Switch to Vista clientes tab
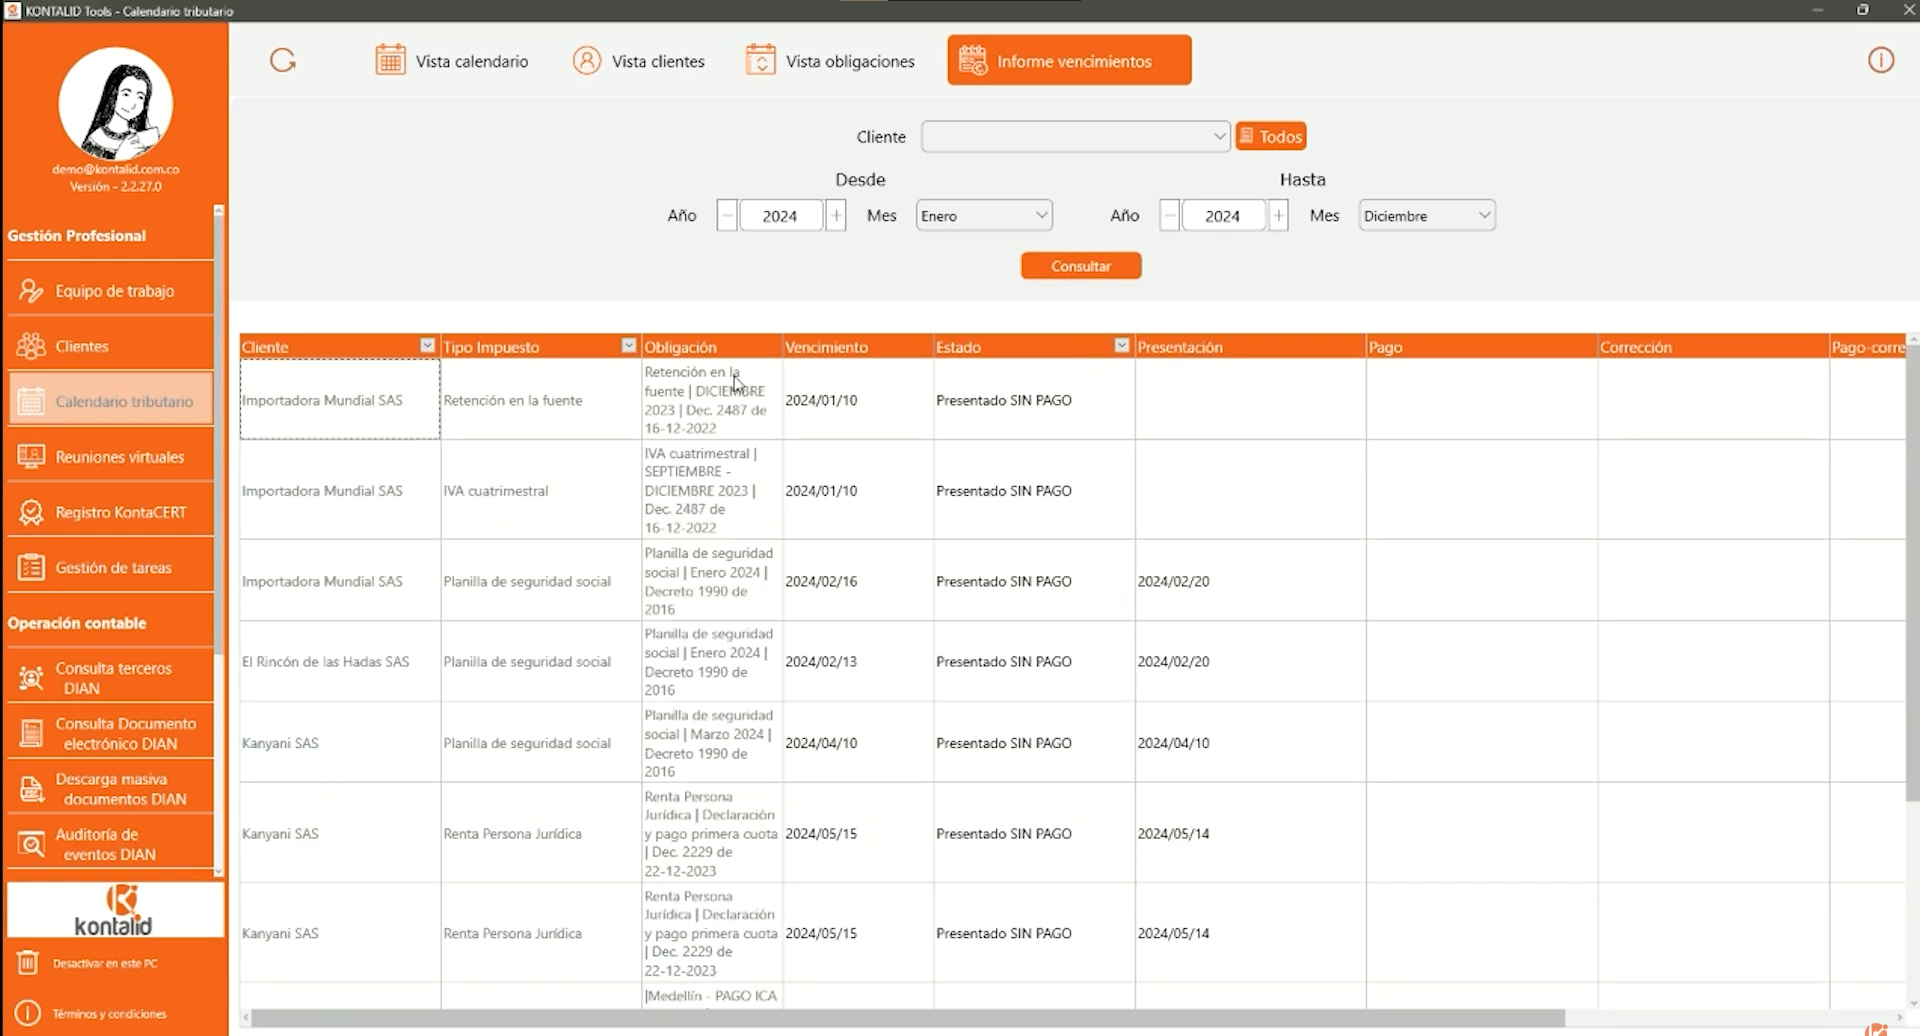 [639, 61]
